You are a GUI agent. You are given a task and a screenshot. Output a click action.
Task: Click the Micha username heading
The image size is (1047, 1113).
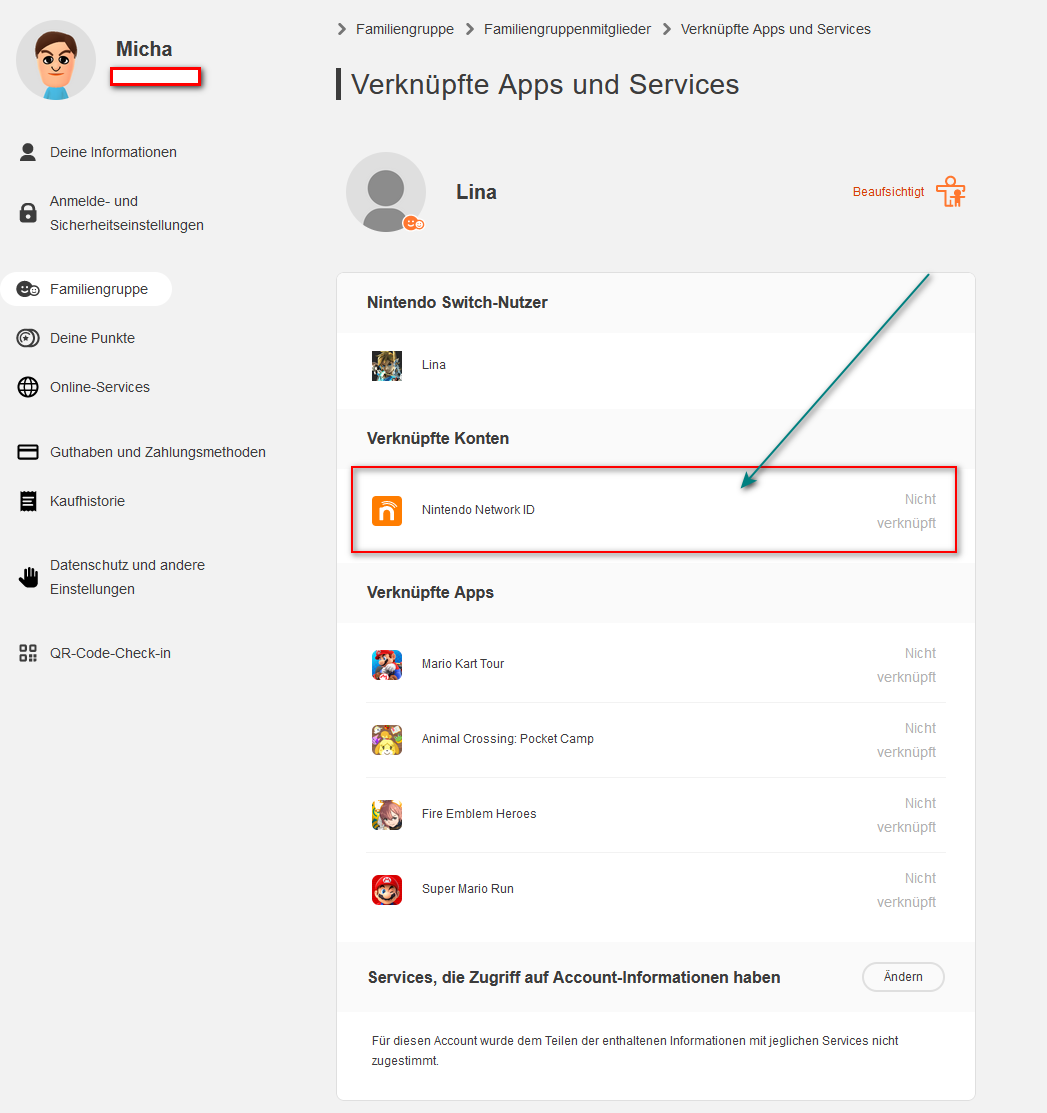[144, 49]
